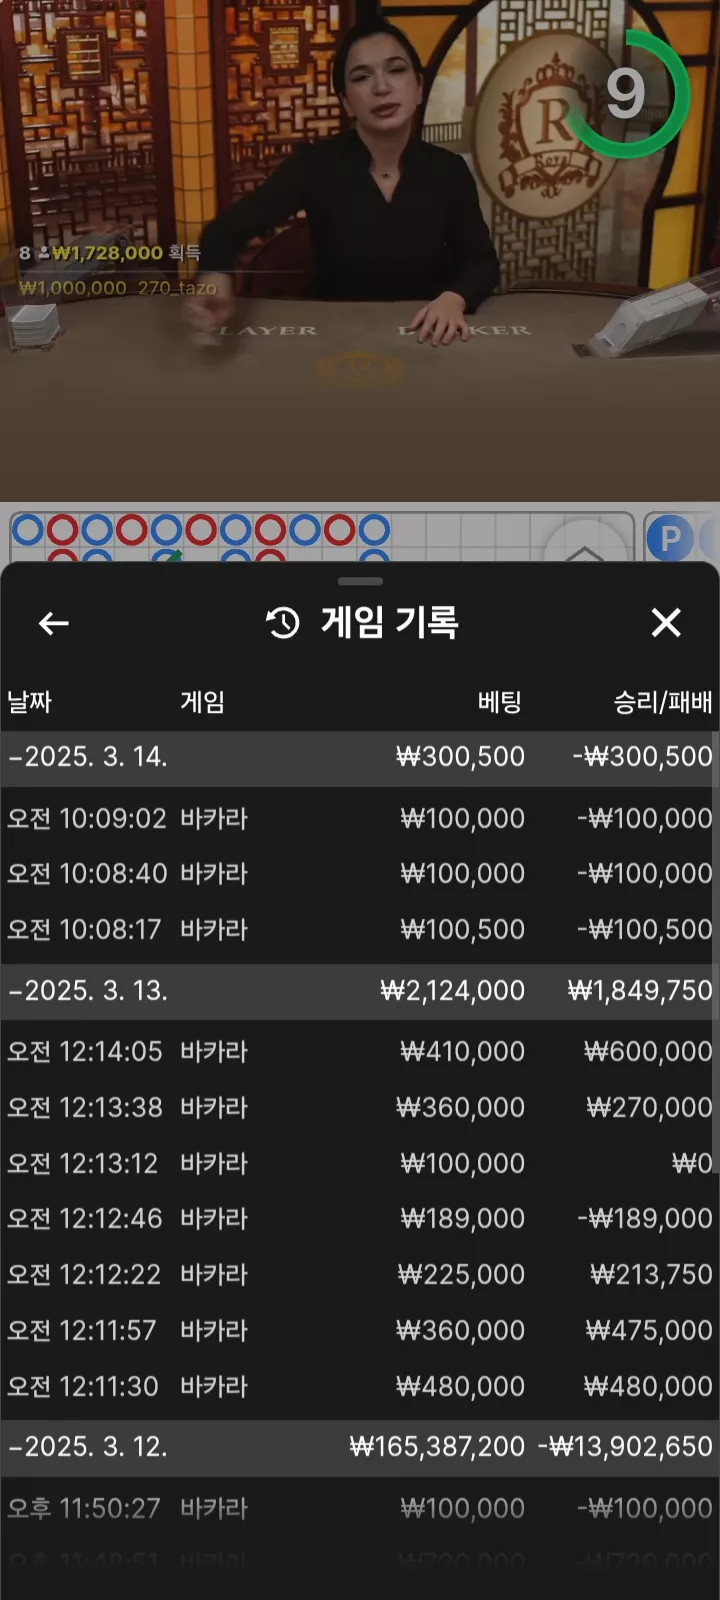The image size is (720, 1600).
Task: Click the 날짜 column header
Action: [x=29, y=702]
